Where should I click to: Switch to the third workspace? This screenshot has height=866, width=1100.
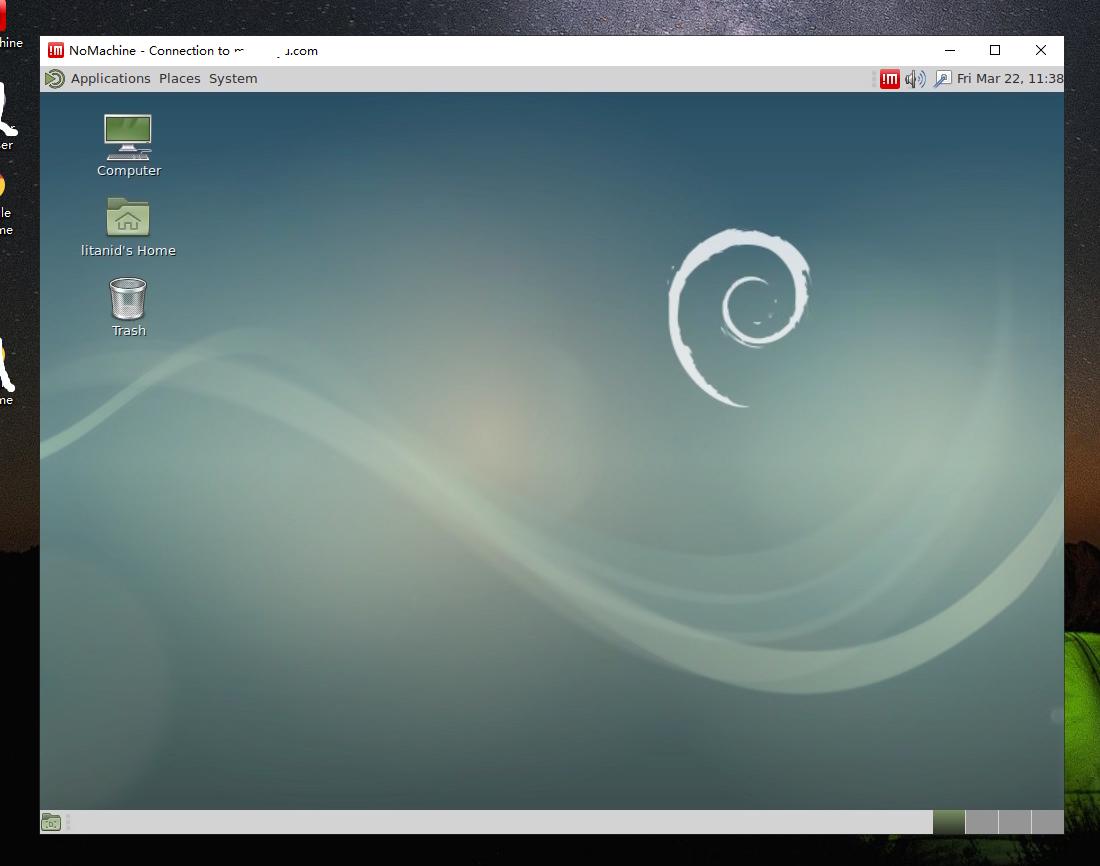[1014, 822]
